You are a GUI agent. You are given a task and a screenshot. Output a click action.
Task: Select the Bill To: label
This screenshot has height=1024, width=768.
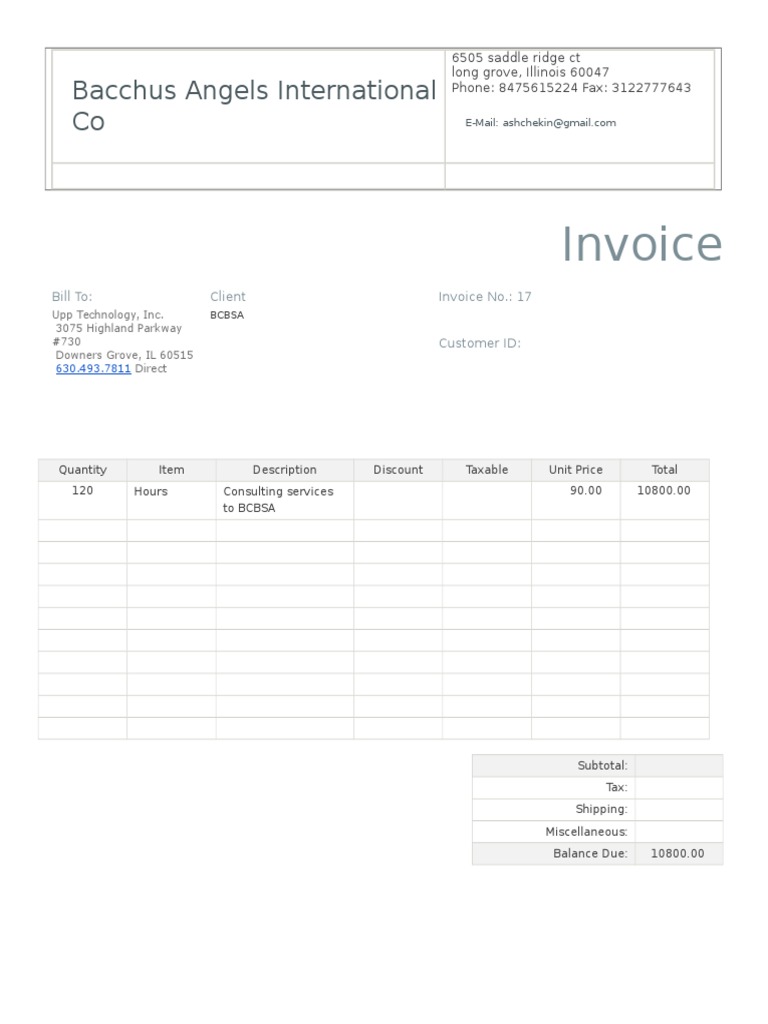(72, 296)
